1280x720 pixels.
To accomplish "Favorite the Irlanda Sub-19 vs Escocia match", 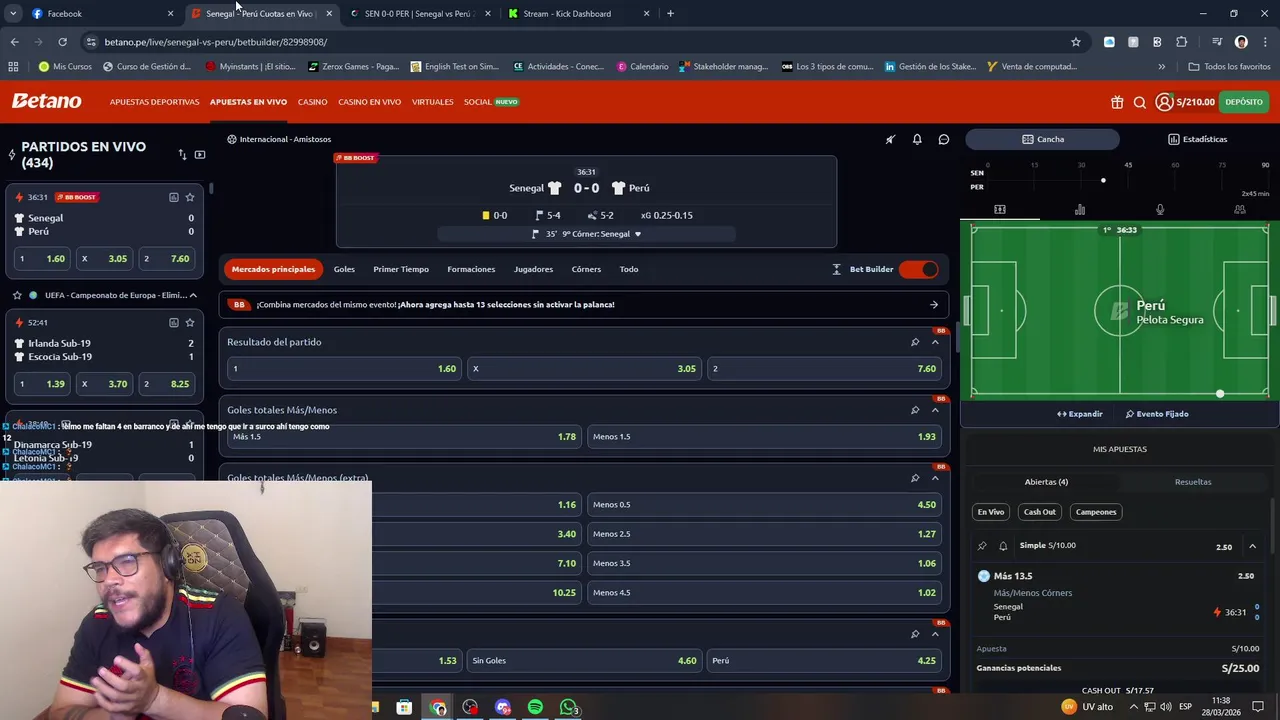I will [190, 322].
